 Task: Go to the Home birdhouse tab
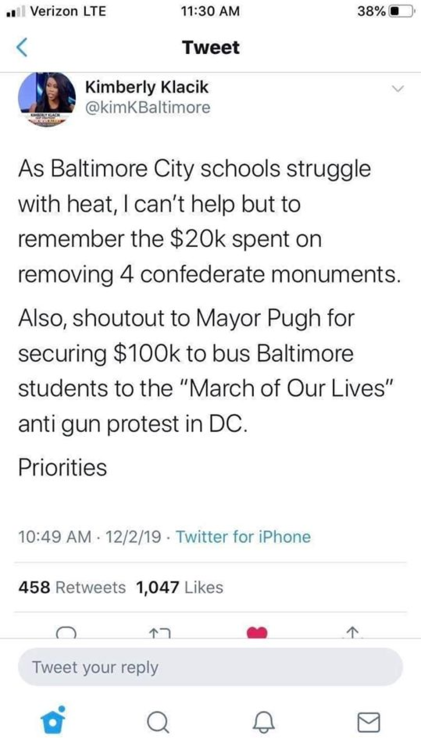[51, 720]
